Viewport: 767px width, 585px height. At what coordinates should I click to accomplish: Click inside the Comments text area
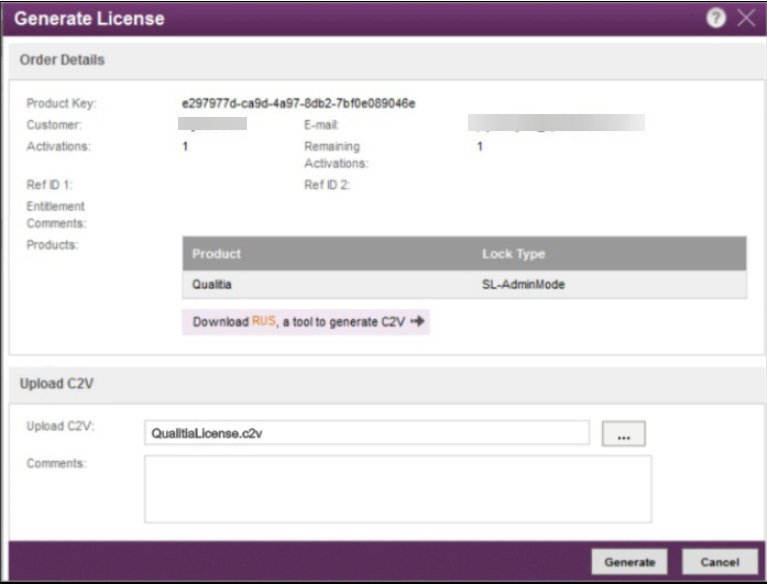[397, 488]
